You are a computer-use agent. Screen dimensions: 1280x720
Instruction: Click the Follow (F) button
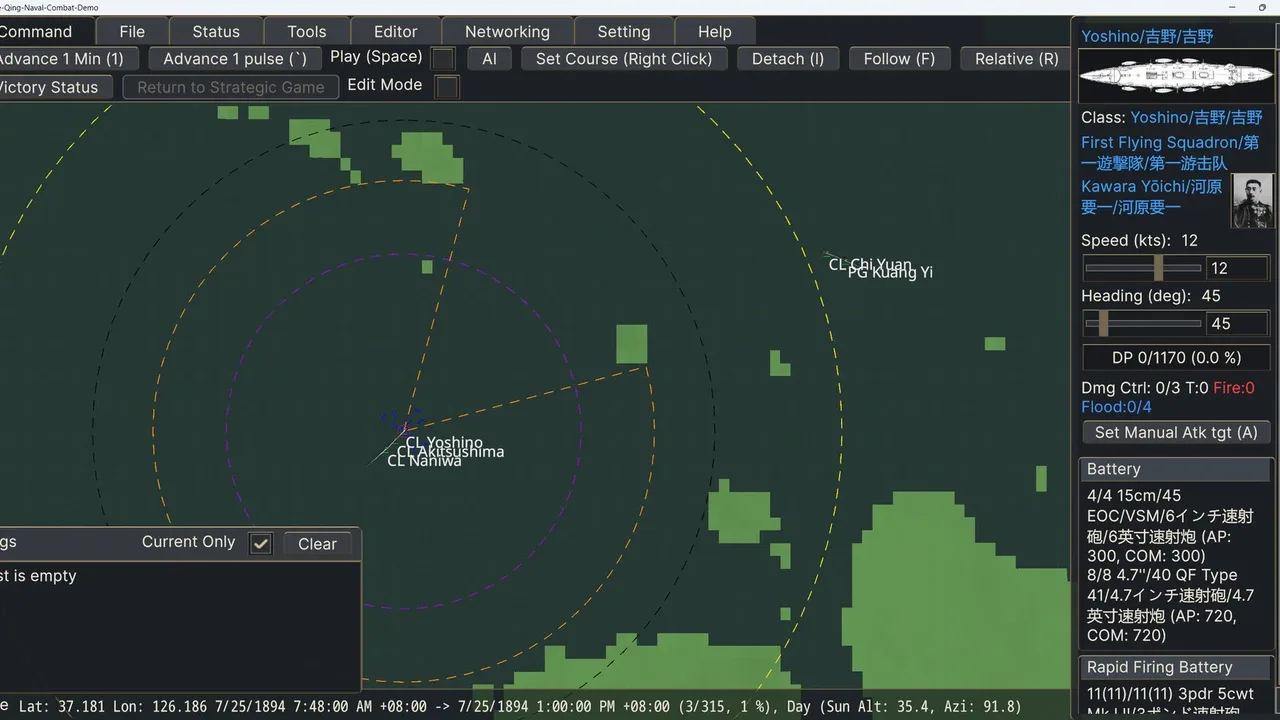click(899, 59)
